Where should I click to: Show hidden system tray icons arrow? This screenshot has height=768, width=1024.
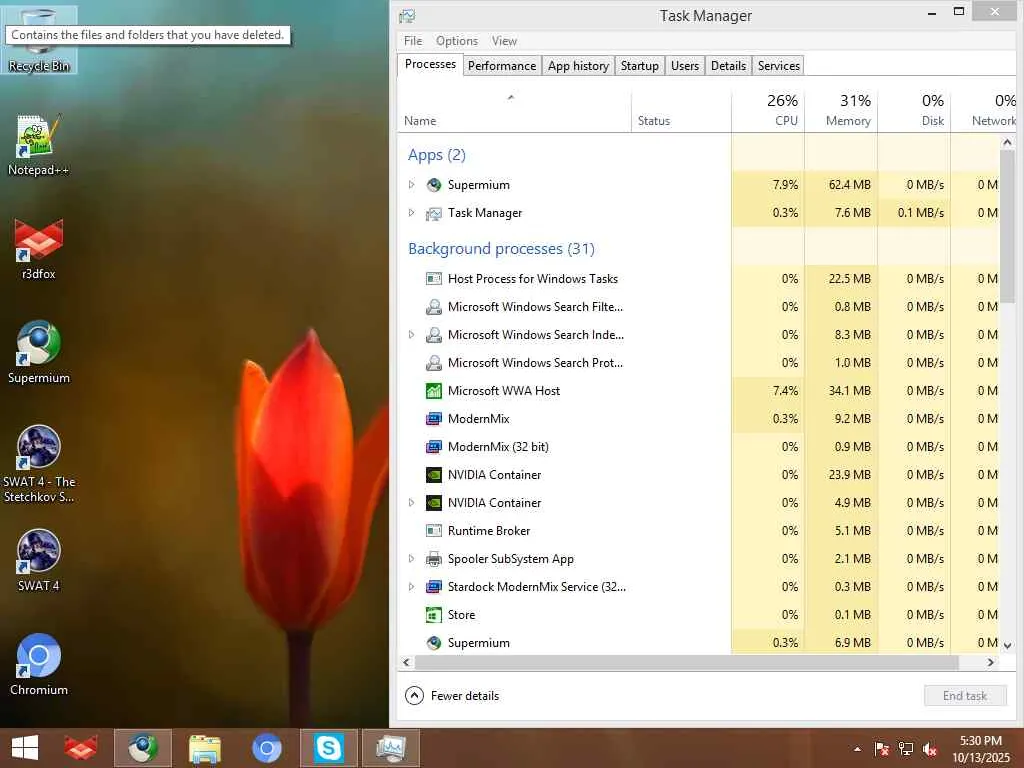pos(857,749)
